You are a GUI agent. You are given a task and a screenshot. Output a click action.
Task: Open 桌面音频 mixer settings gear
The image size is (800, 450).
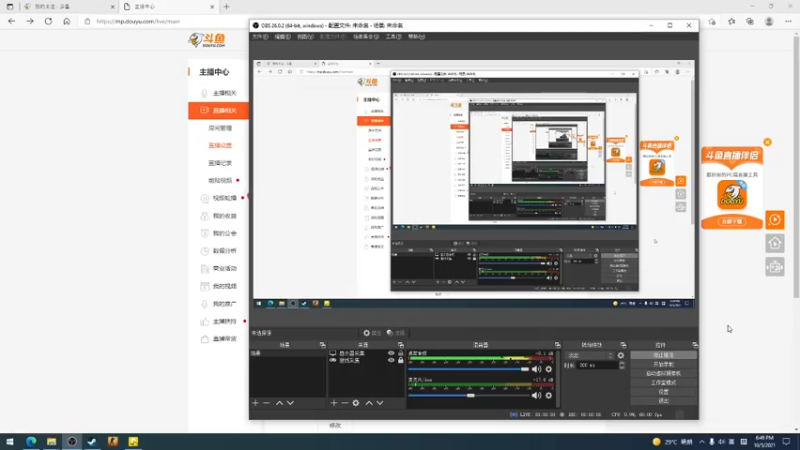[548, 369]
